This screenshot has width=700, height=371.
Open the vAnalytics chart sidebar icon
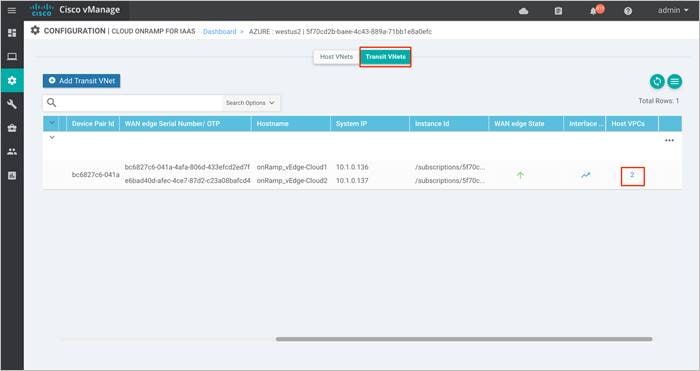[12, 175]
